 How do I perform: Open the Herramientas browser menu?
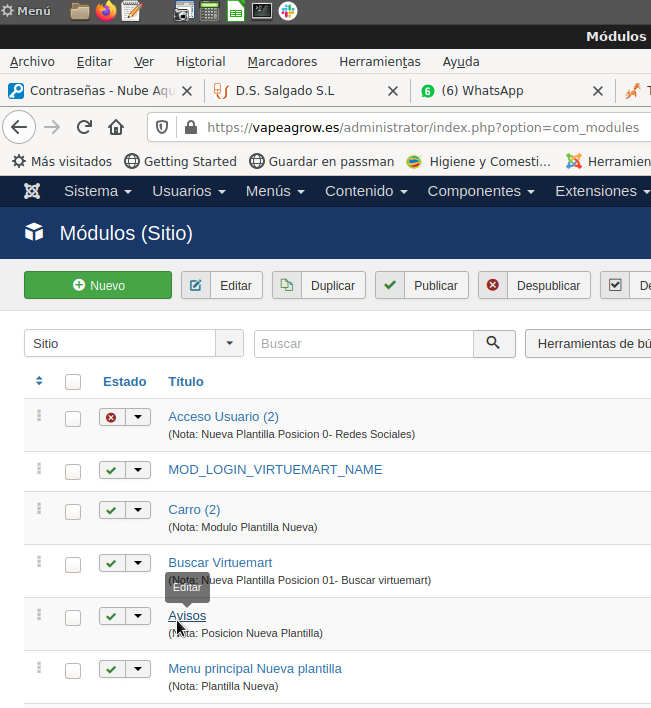click(x=380, y=62)
